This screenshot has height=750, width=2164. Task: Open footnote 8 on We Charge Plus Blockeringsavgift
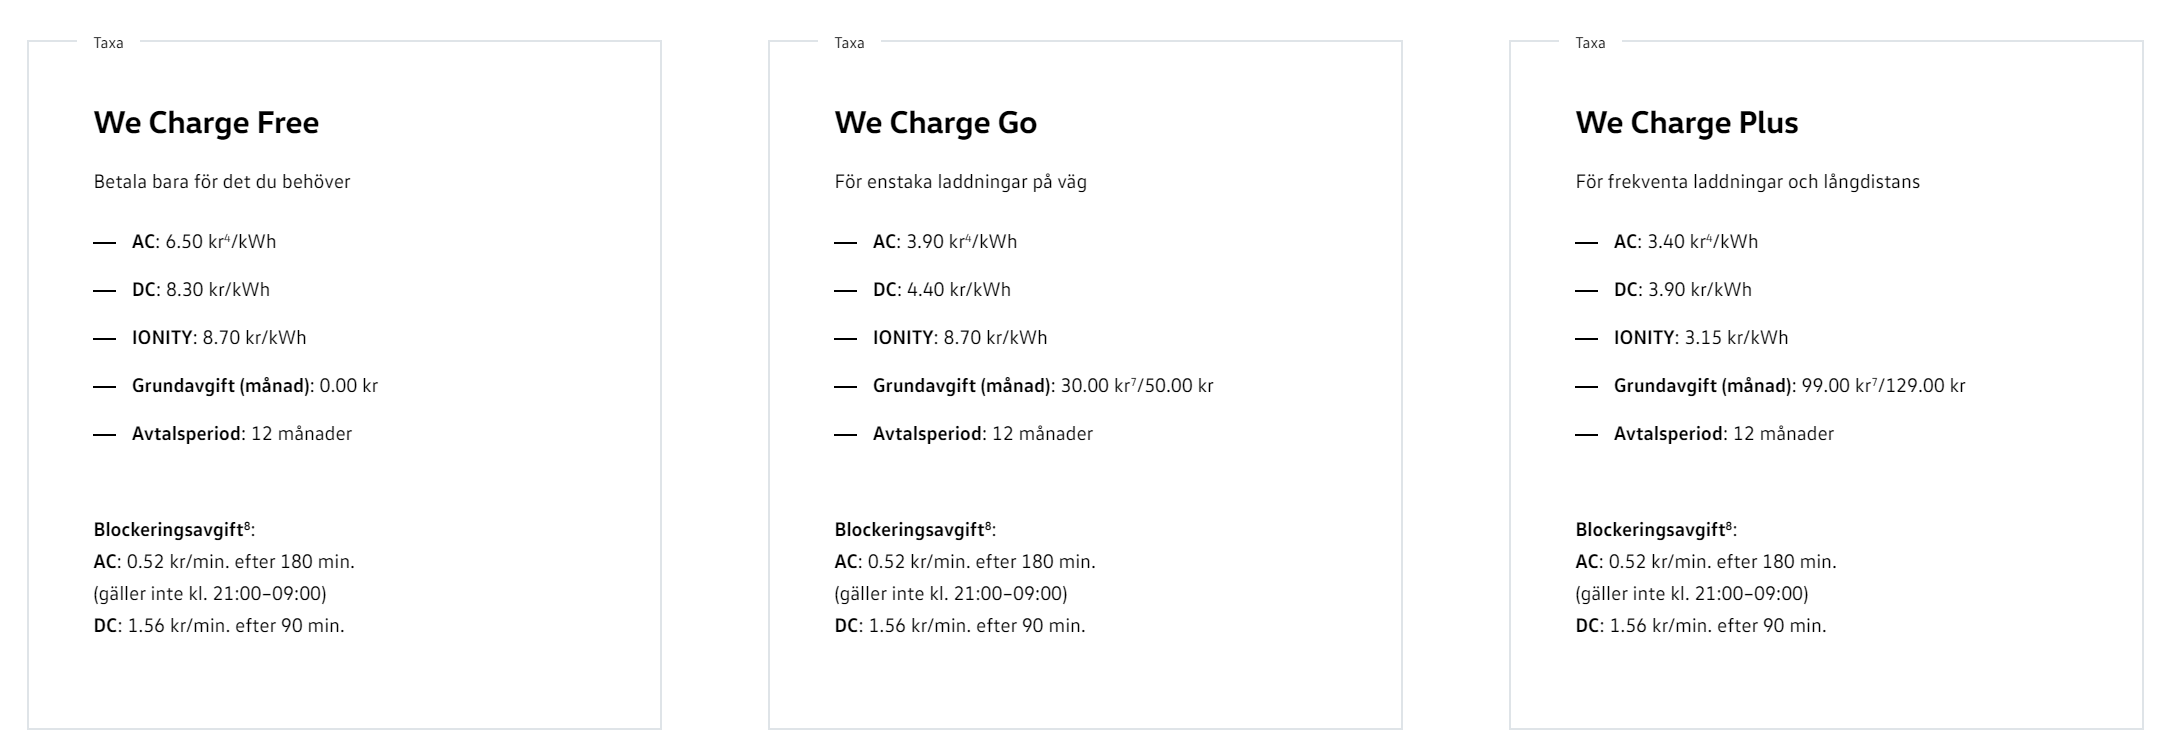pos(1729,525)
